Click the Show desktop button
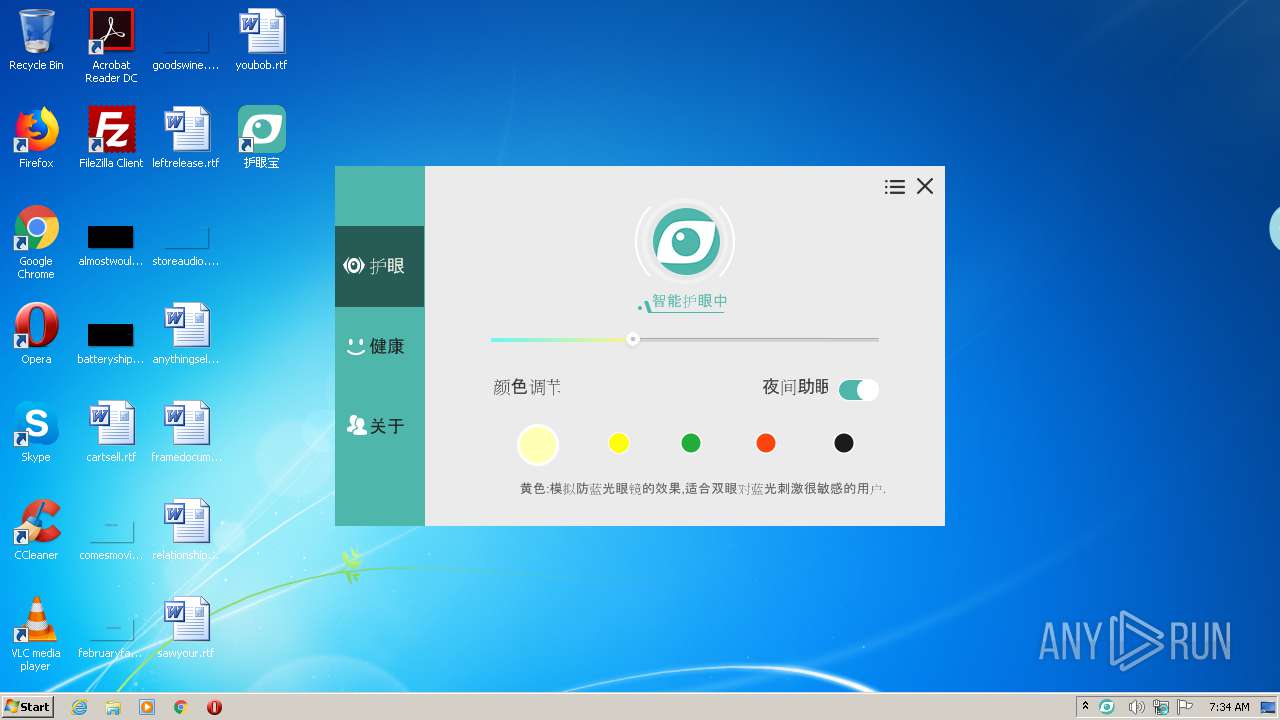Screen dimensions: 1280x720 (x=1270, y=707)
